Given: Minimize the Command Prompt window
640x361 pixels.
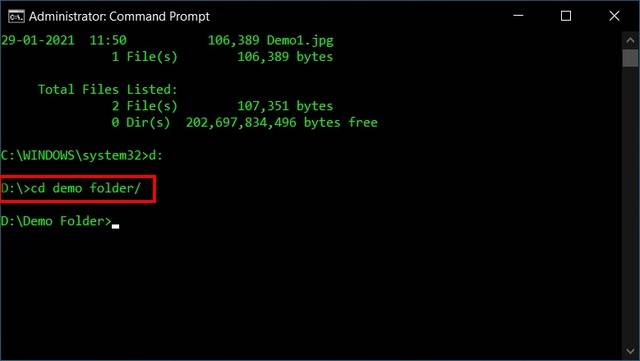Looking at the screenshot, I should click(x=518, y=16).
